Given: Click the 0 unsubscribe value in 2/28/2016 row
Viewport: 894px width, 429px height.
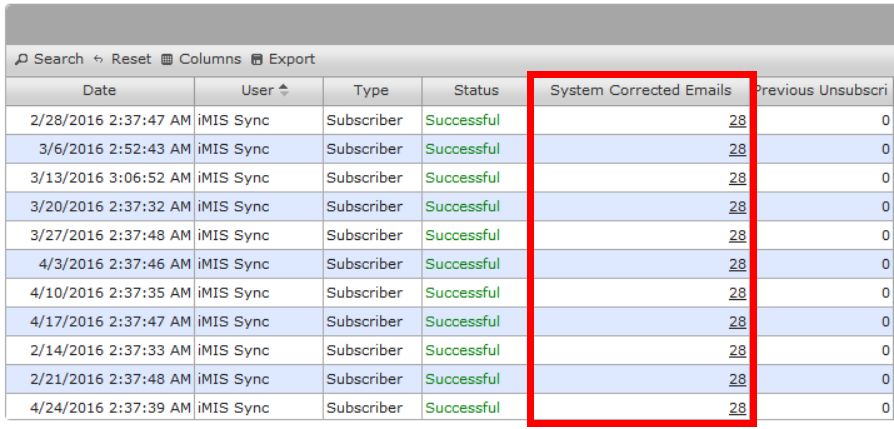Looking at the screenshot, I should click(885, 120).
